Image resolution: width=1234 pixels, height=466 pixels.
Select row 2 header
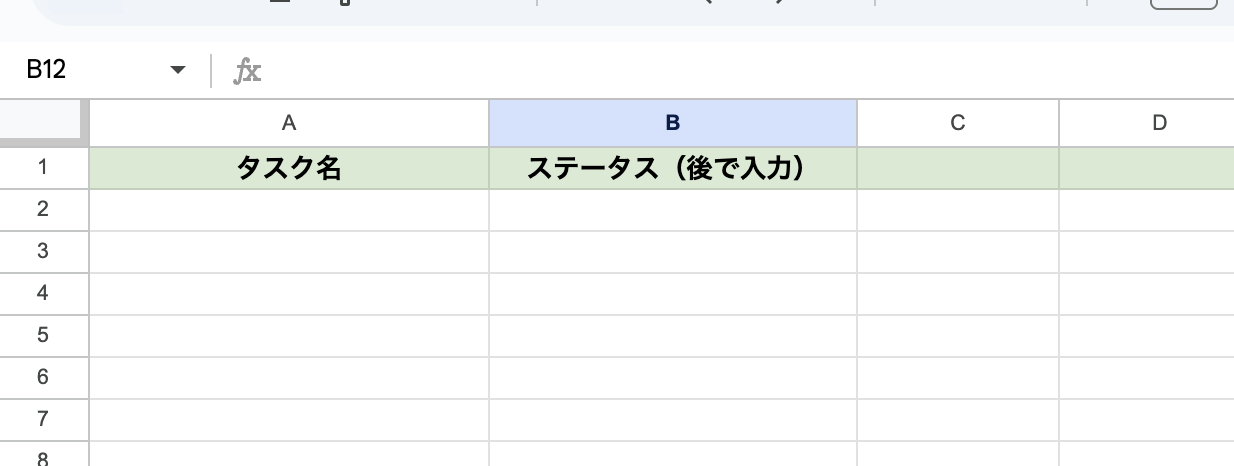point(44,210)
